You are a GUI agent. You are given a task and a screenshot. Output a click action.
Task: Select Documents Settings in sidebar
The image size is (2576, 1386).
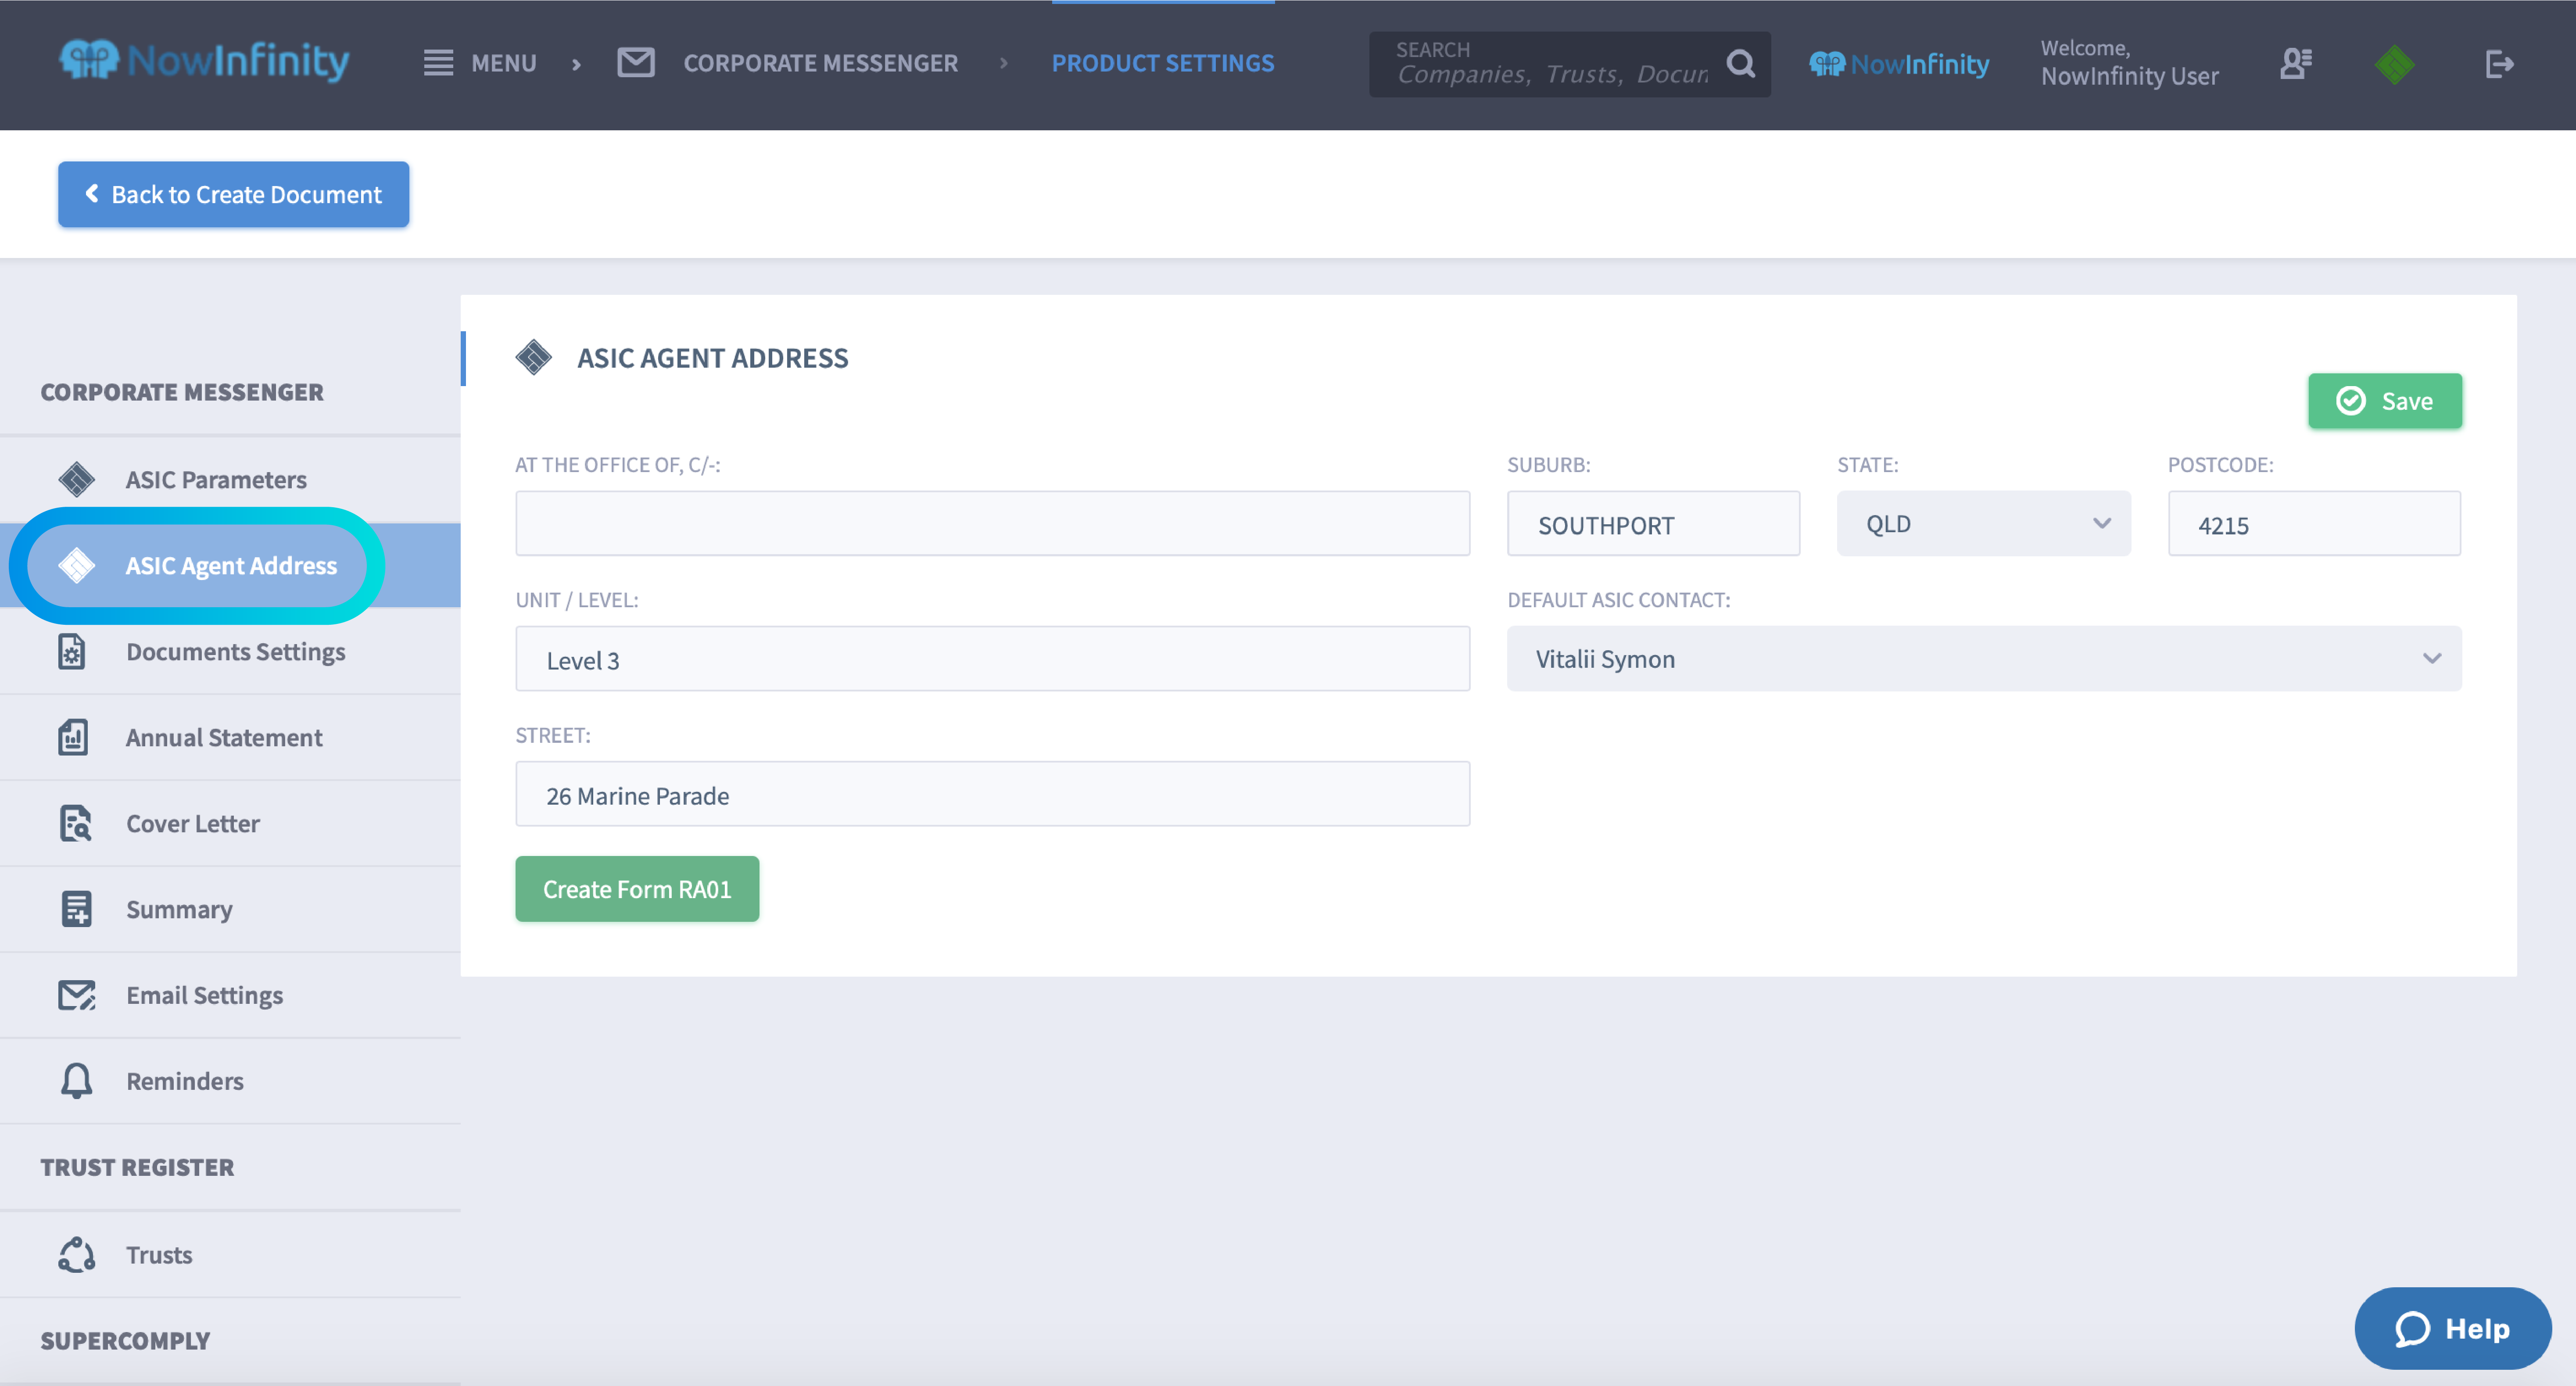[235, 652]
